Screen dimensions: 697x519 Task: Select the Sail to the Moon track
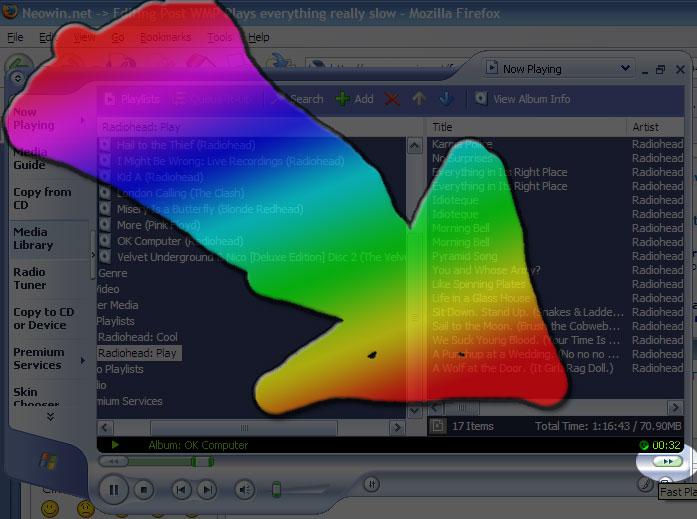coord(526,326)
